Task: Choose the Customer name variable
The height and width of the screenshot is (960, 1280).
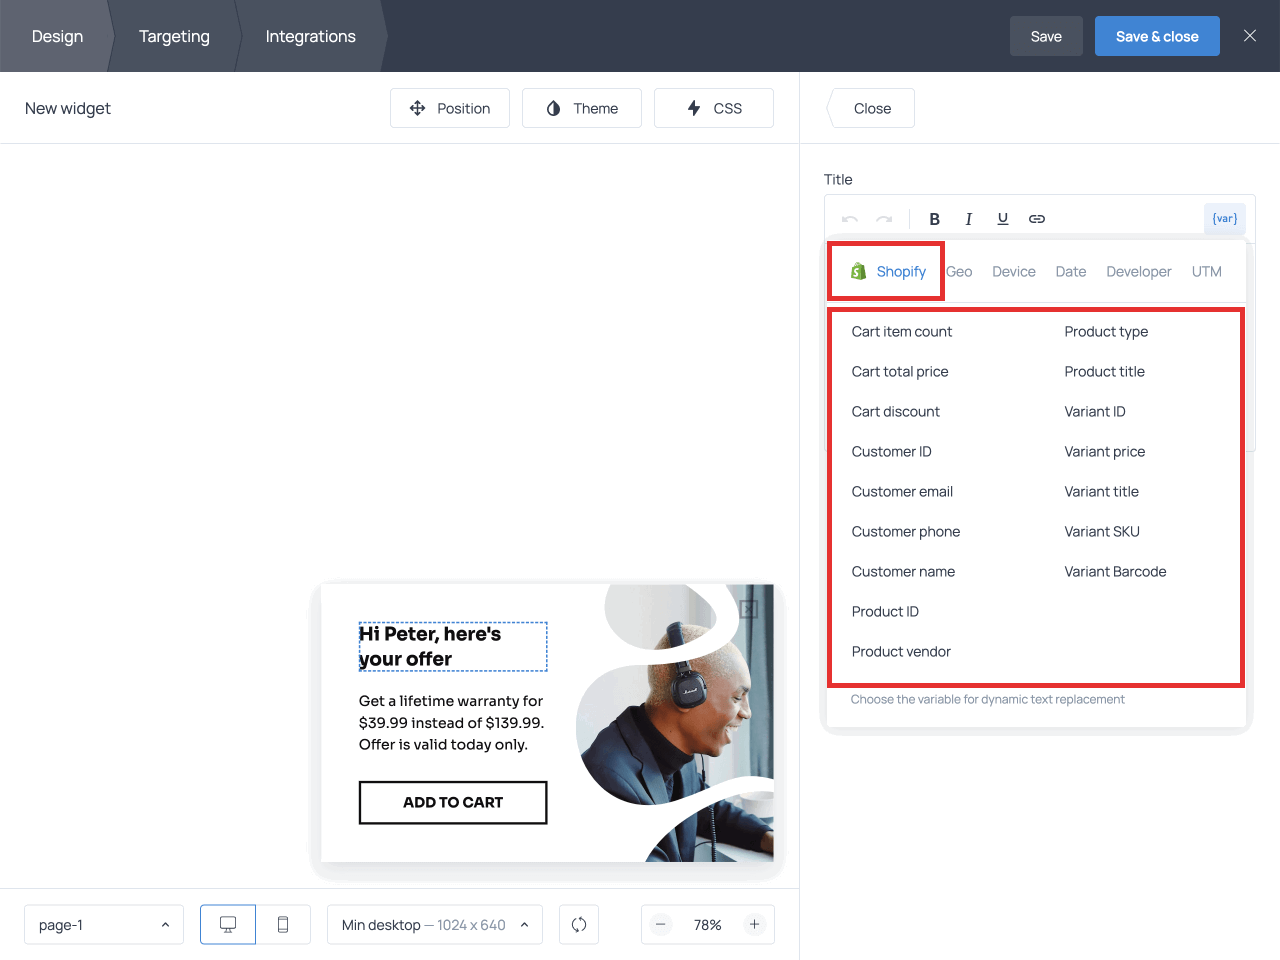Action: pyautogui.click(x=903, y=572)
